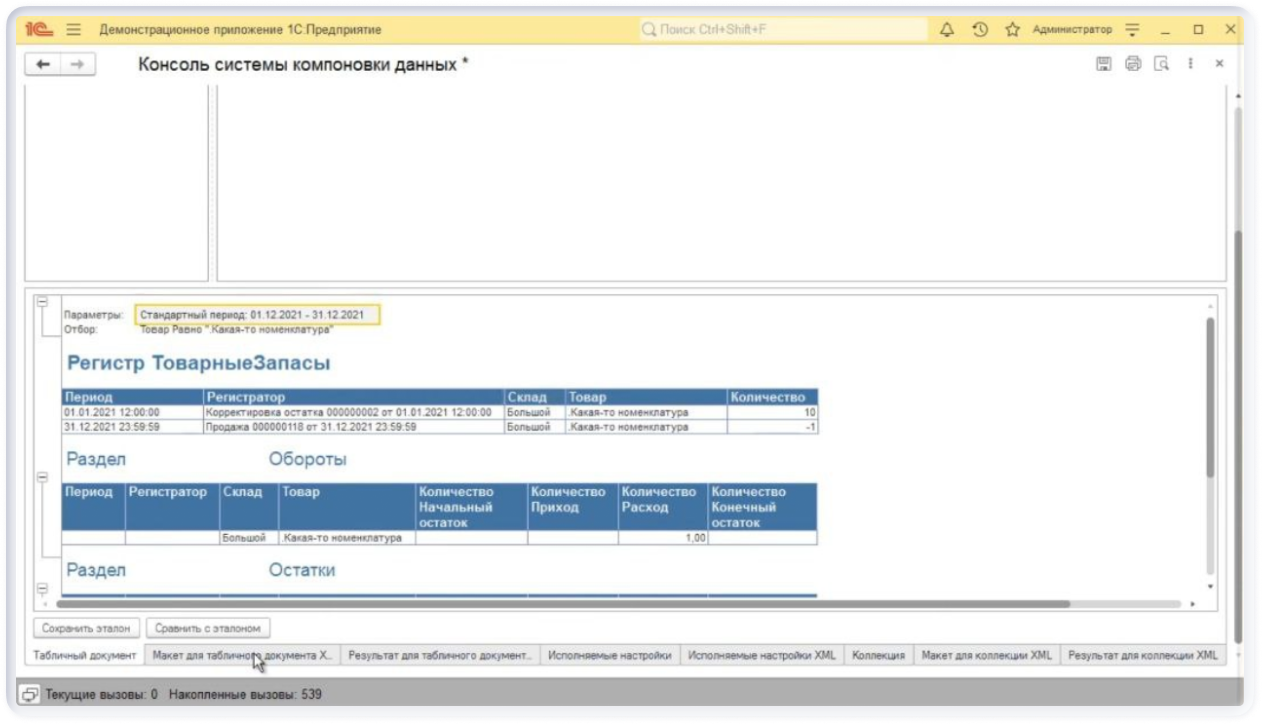The height and width of the screenshot is (724, 1262).
Task: Go back with the left arrow
Action: [42, 64]
